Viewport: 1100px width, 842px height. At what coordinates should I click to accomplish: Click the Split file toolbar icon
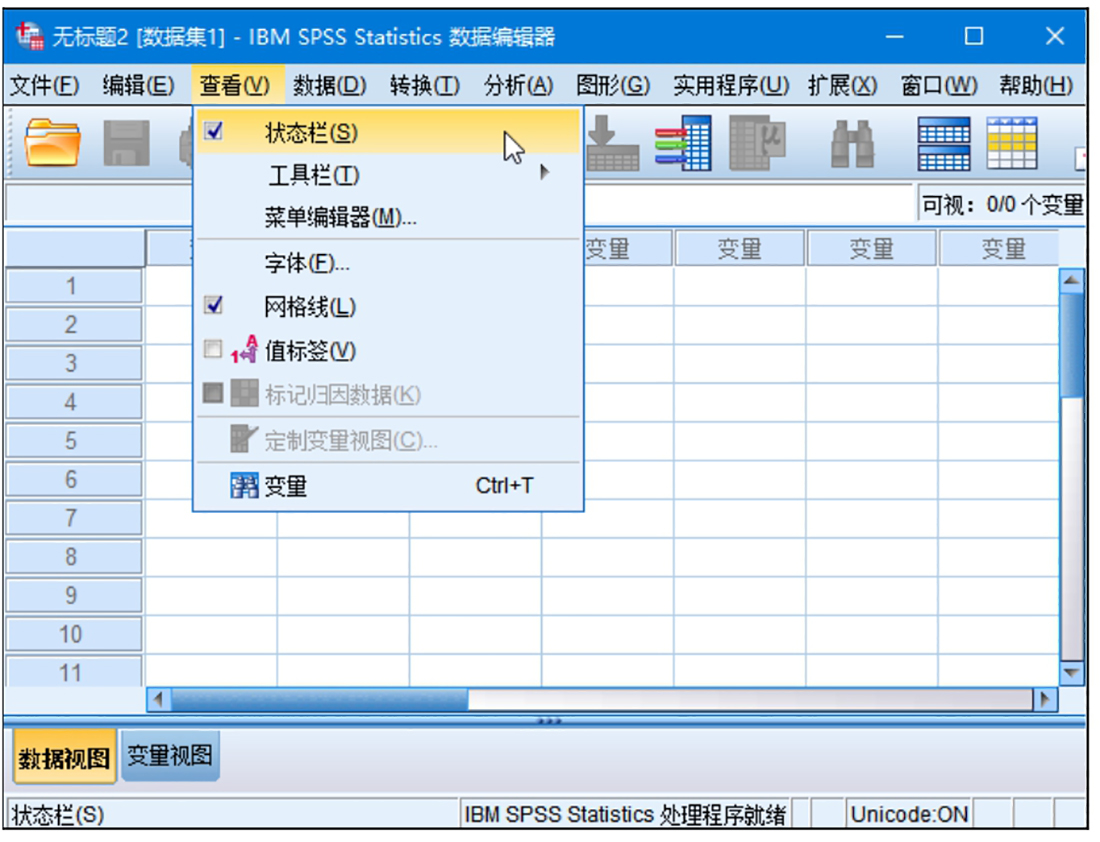[683, 143]
